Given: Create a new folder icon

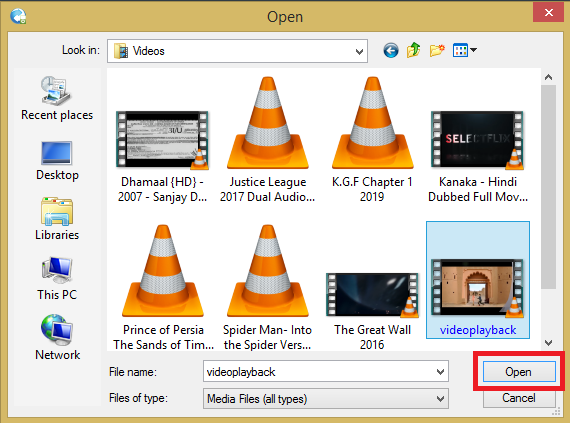Looking at the screenshot, I should click(437, 51).
